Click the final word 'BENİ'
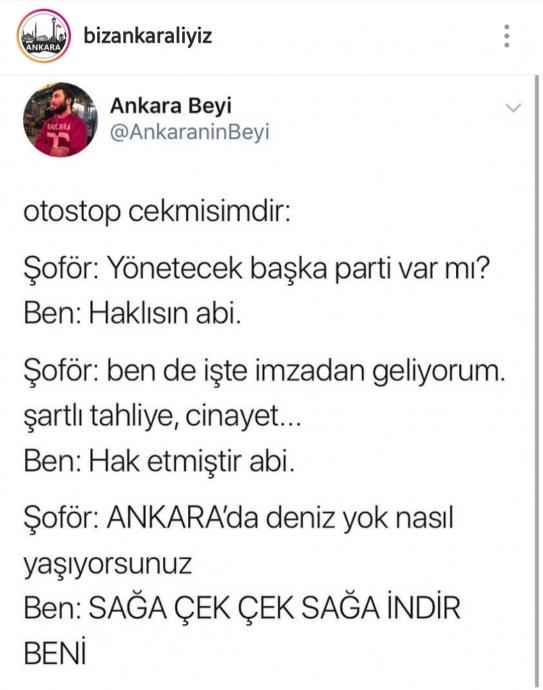Image resolution: width=543 pixels, height=690 pixels. point(55,653)
